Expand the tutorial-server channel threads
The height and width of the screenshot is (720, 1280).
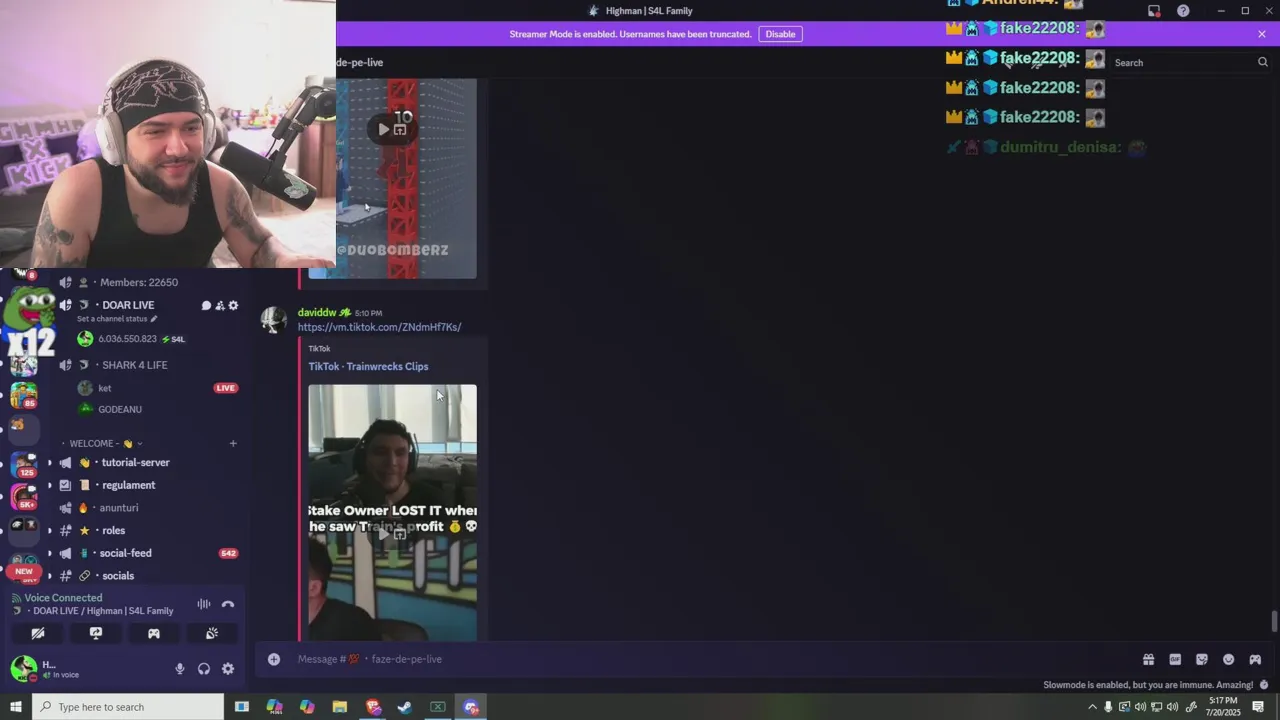(x=50, y=463)
